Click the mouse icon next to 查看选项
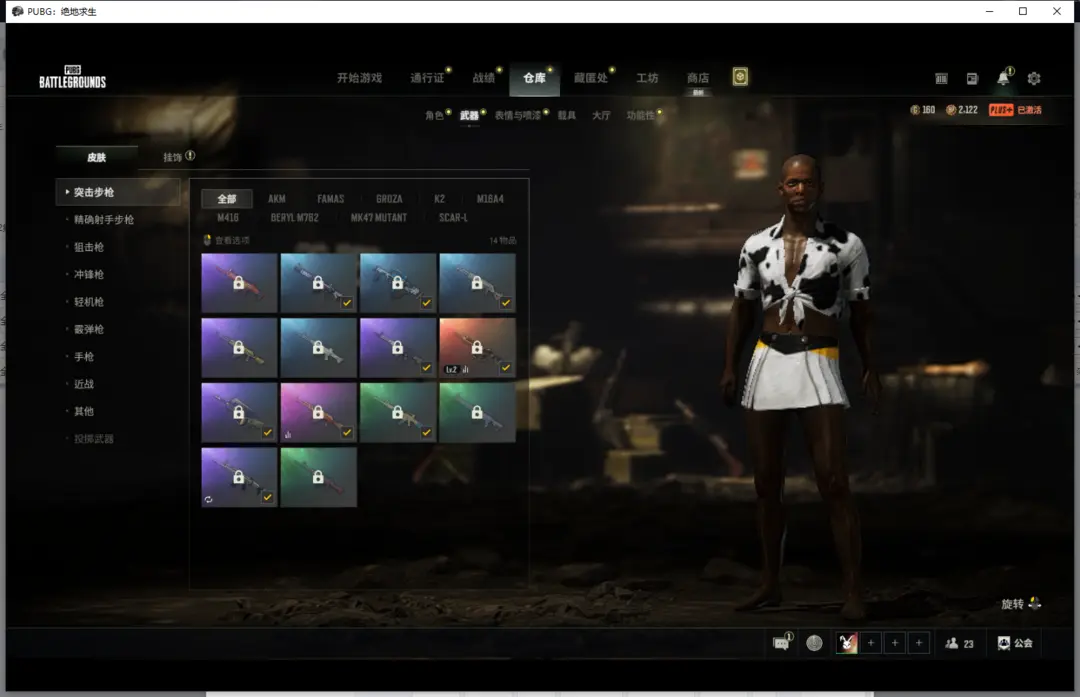This screenshot has width=1080, height=697. click(207, 240)
